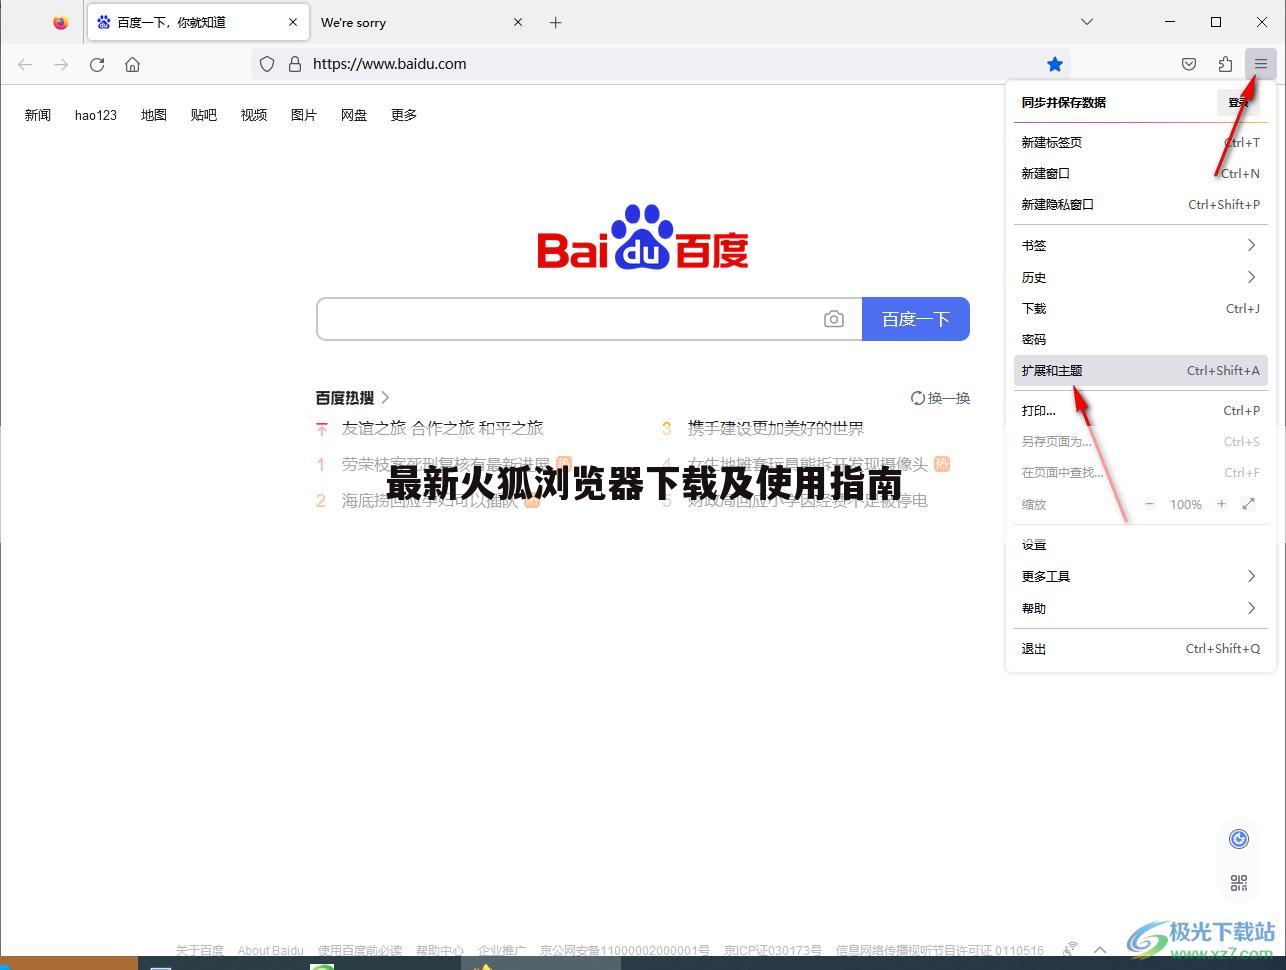Expand the 书签 bookmarks submenu
Screen dimensions: 1286x970
1140,246
